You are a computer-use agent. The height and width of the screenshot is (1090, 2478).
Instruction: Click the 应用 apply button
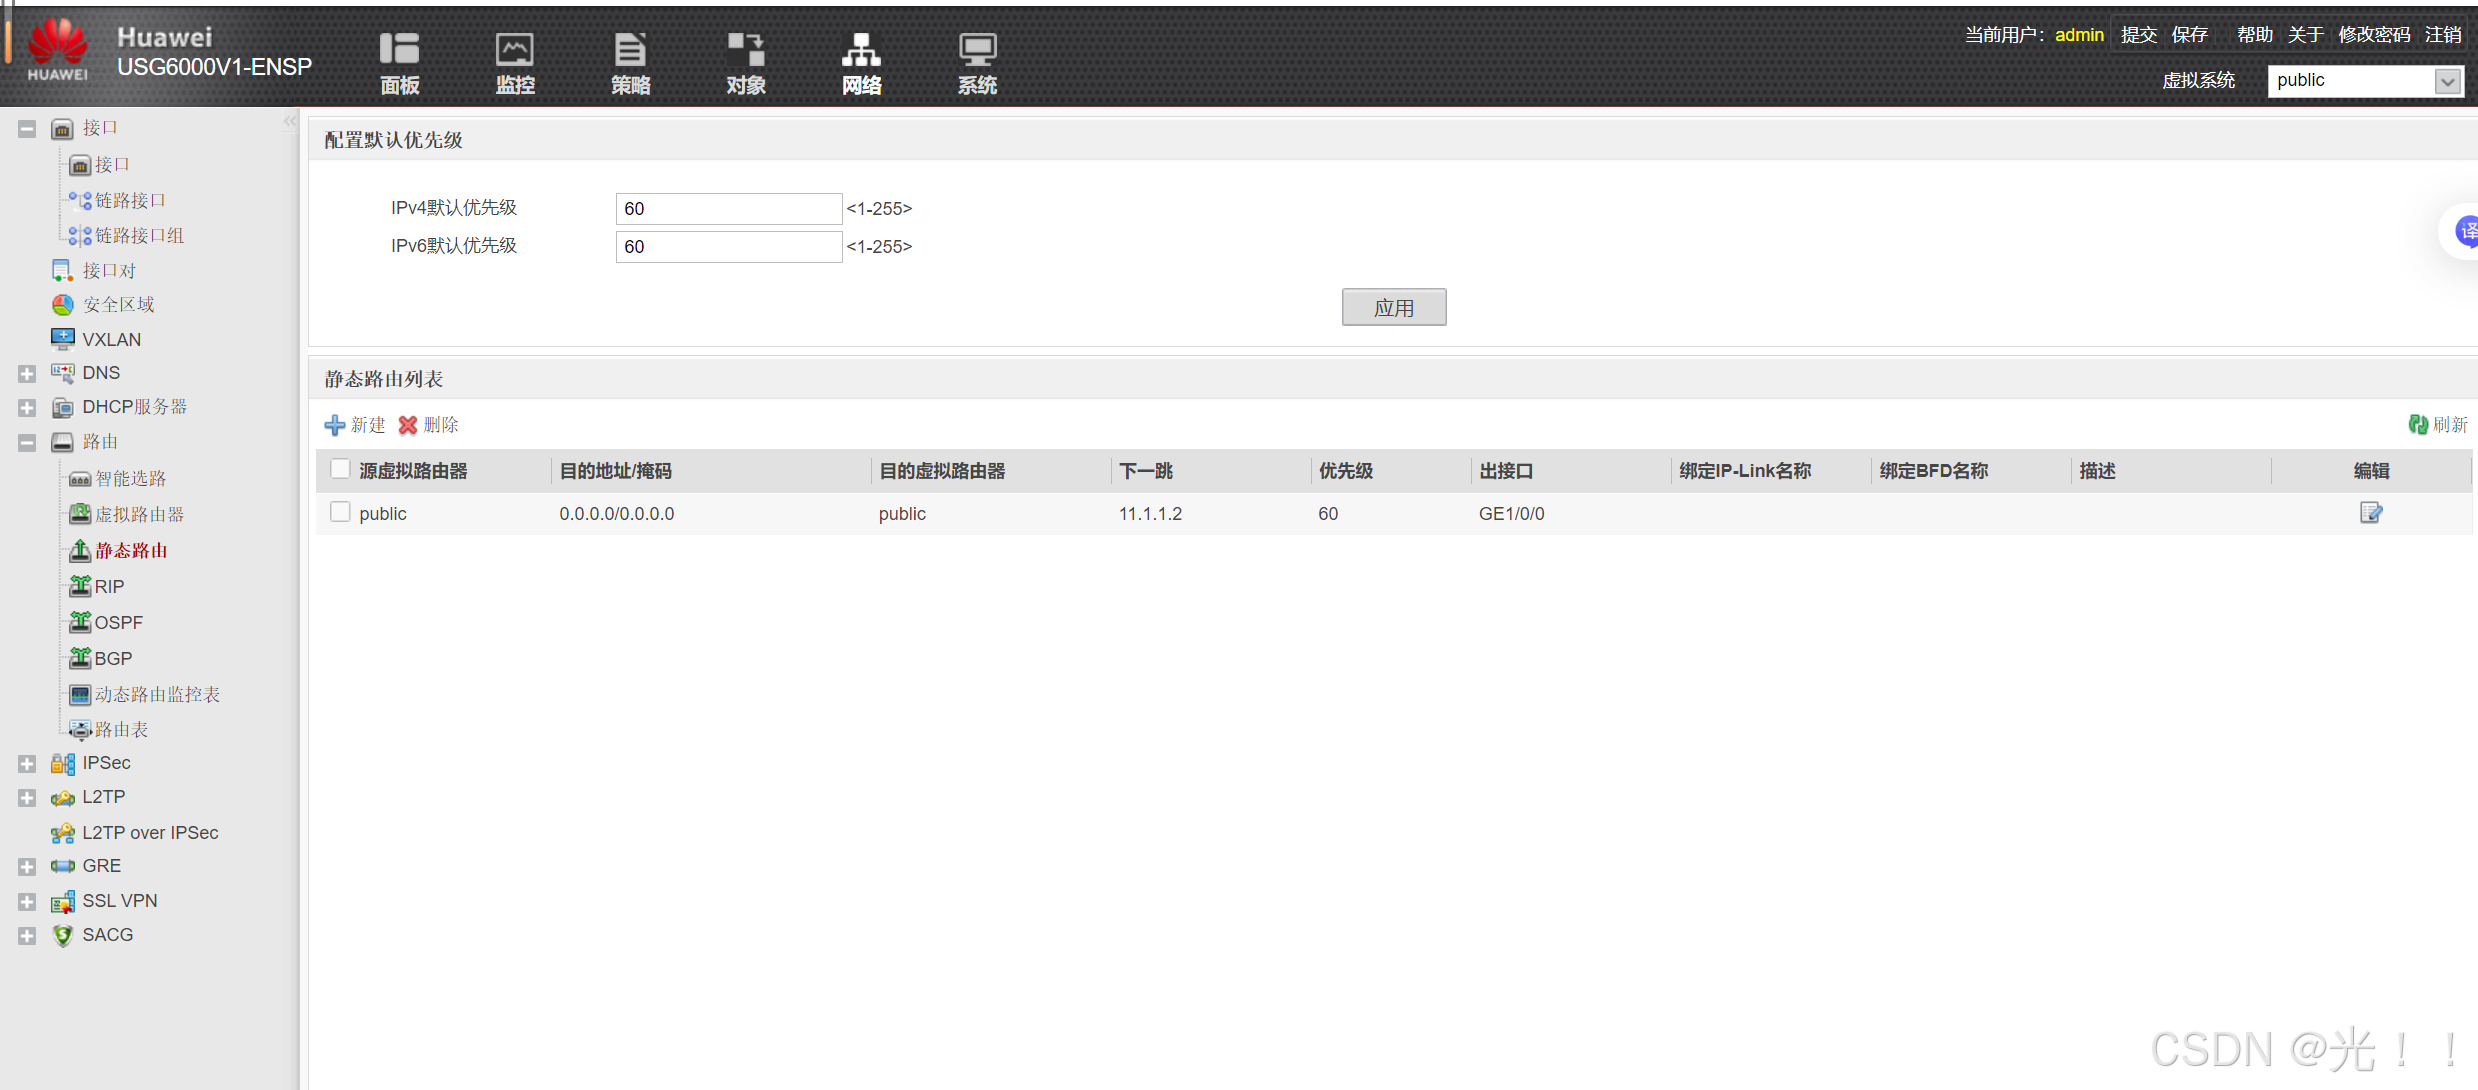[1393, 307]
